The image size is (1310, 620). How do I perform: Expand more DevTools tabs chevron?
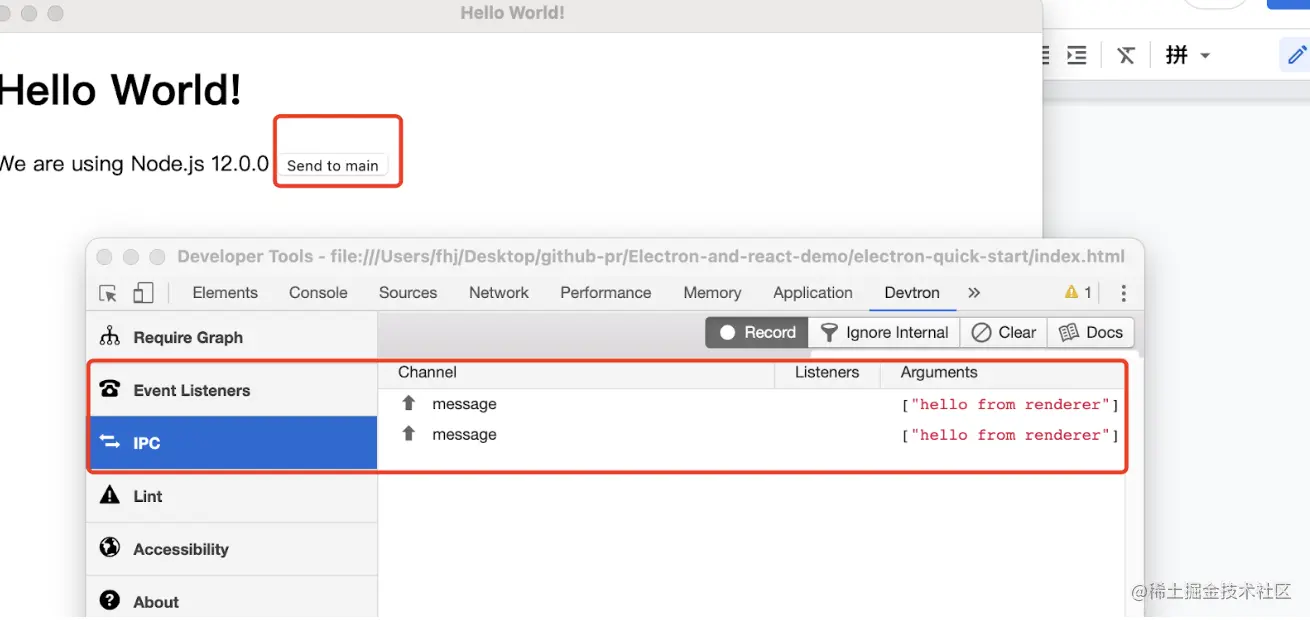[x=974, y=293]
